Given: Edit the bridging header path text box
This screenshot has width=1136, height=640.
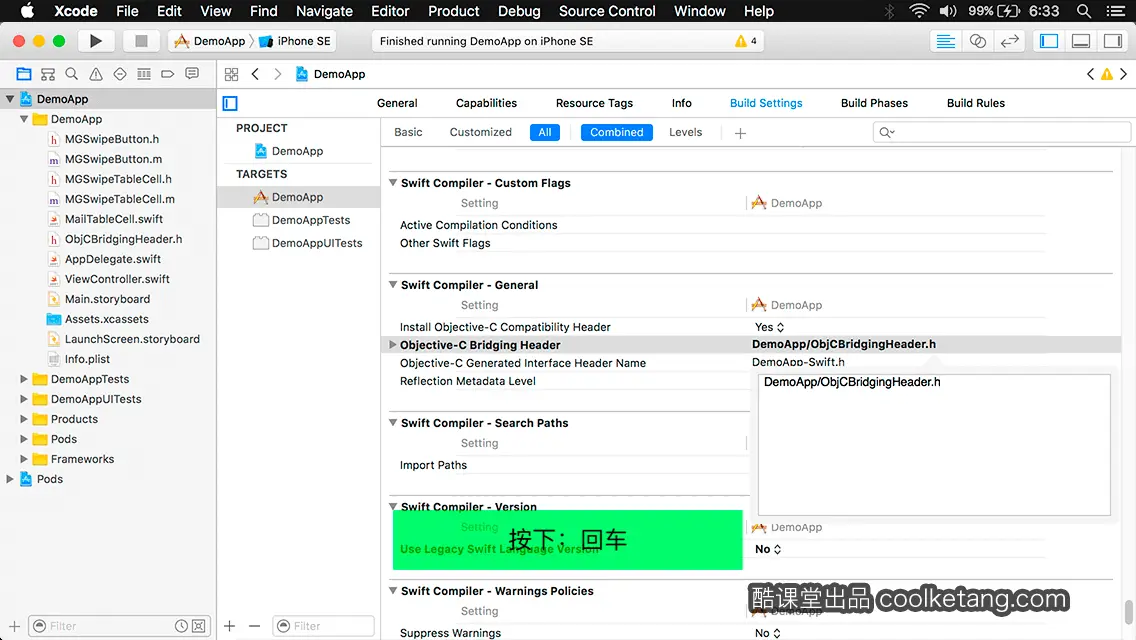Looking at the screenshot, I should point(934,444).
